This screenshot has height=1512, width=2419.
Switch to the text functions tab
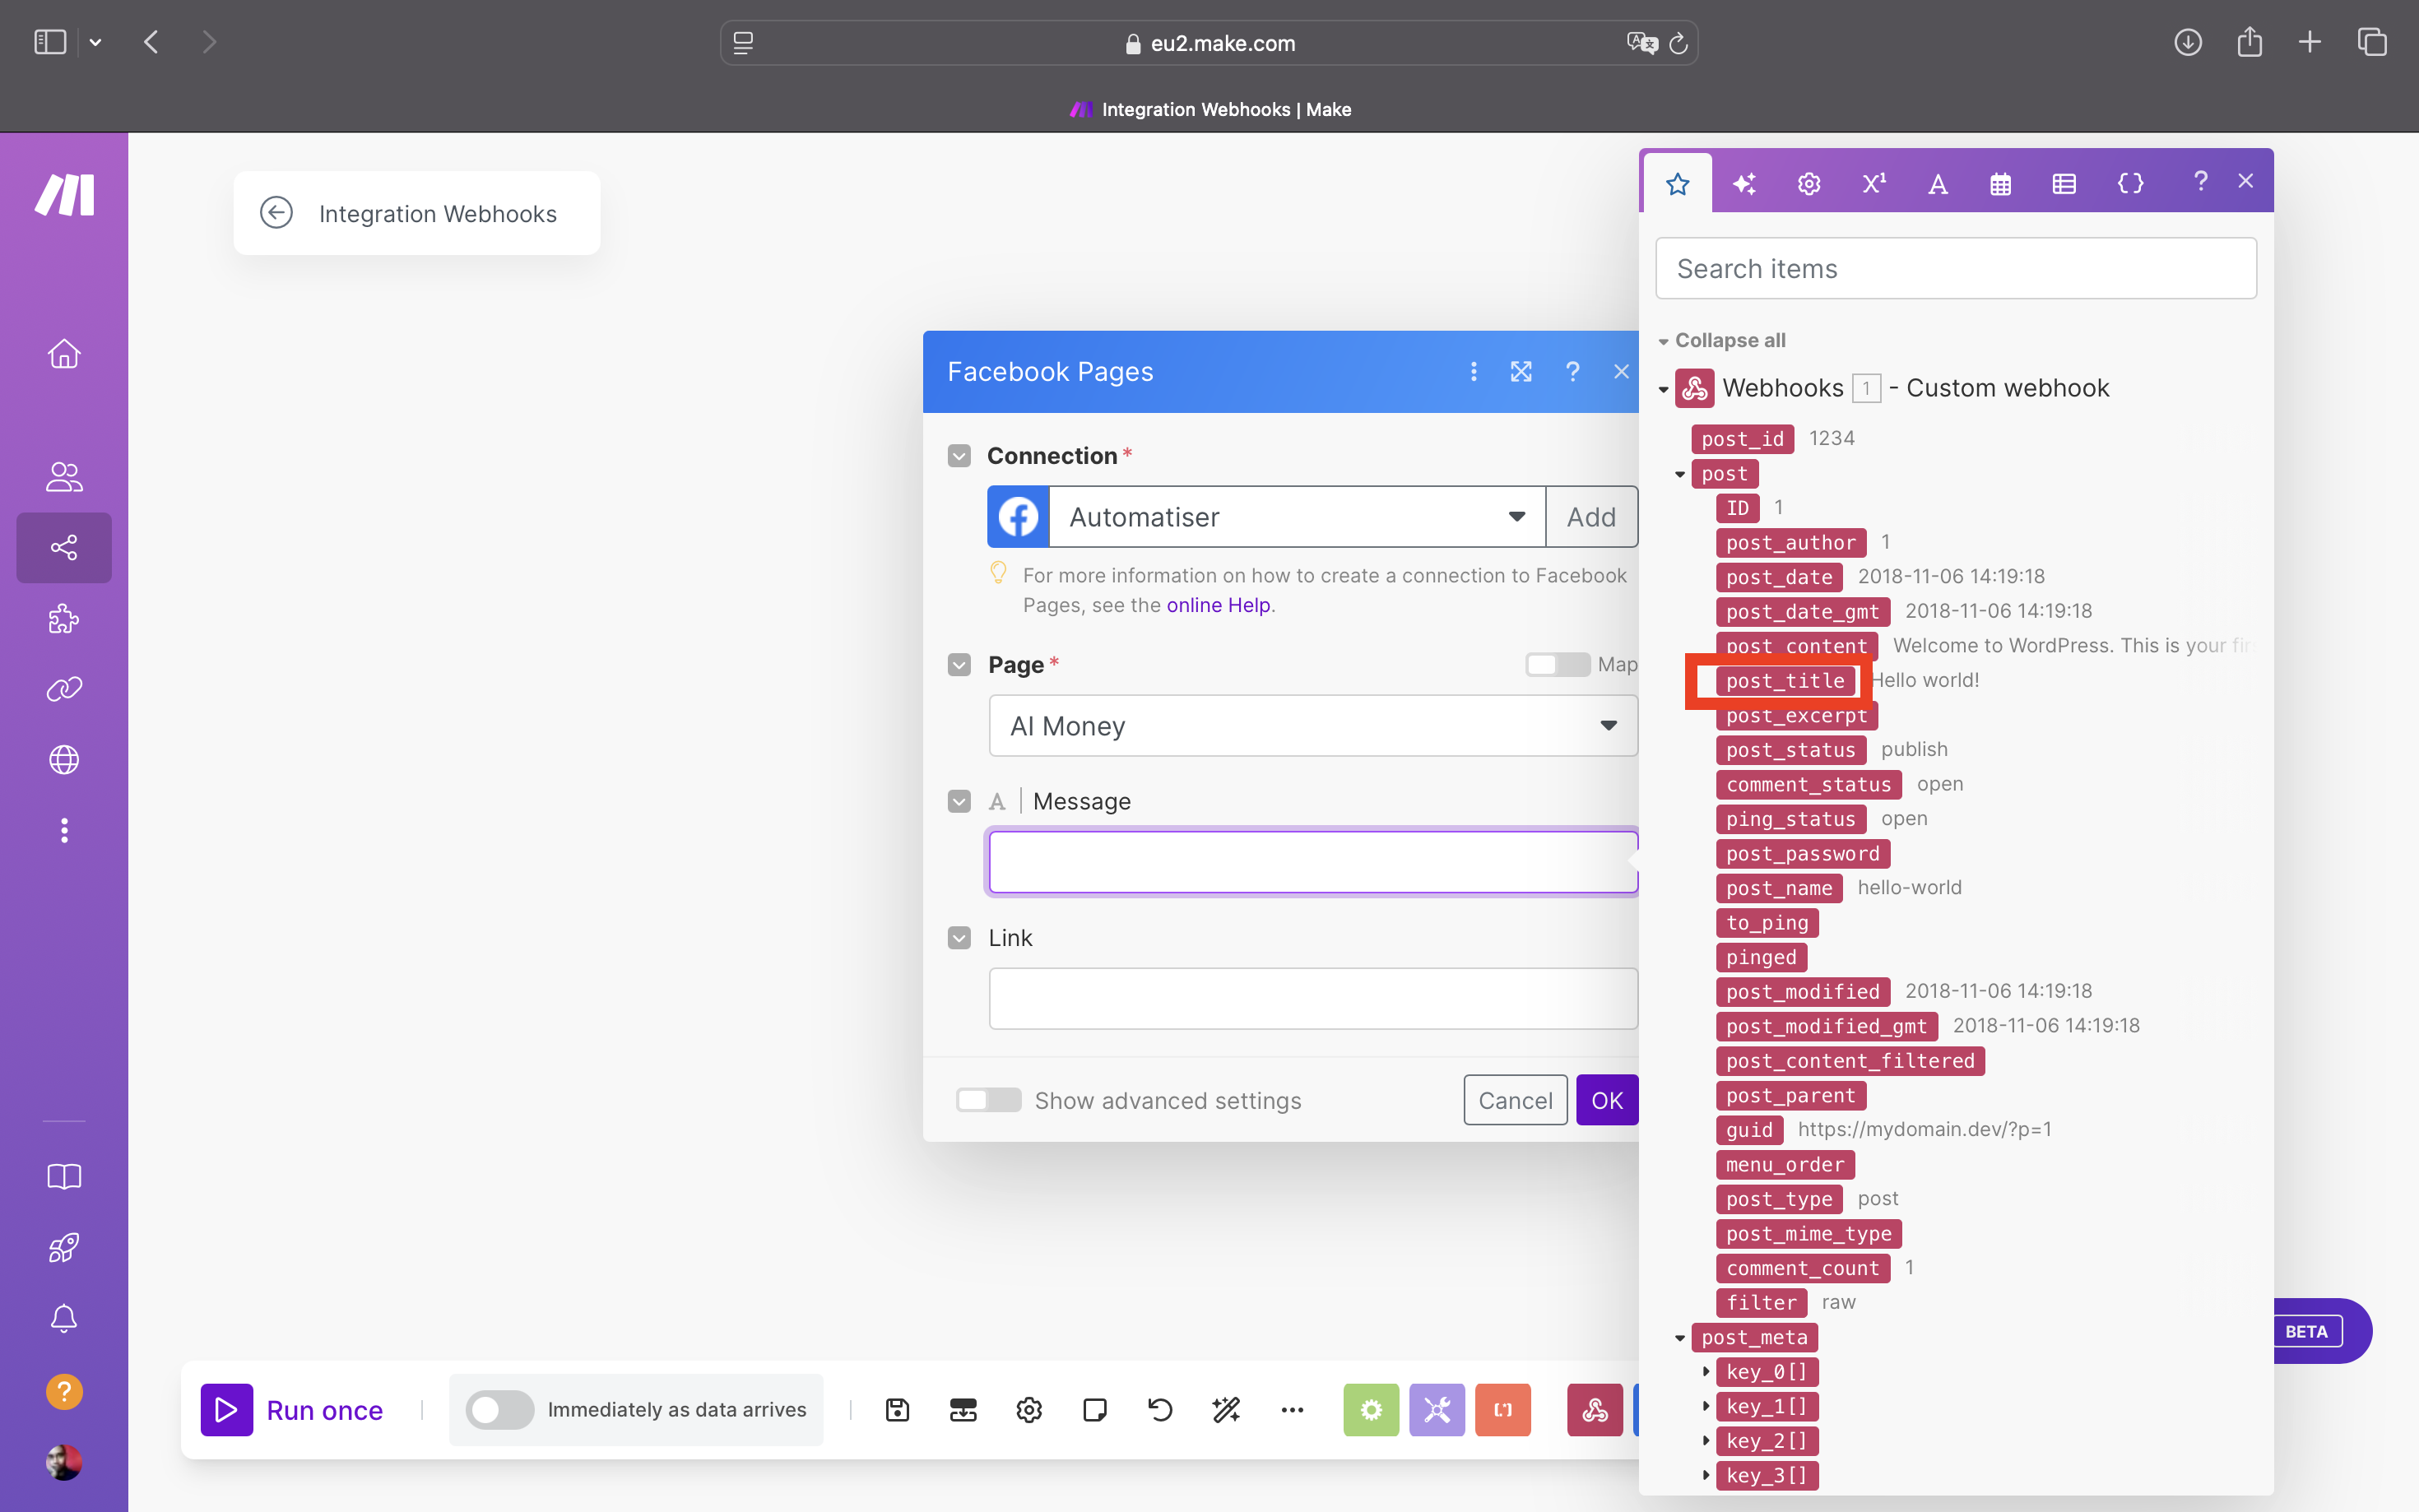pyautogui.click(x=1937, y=183)
